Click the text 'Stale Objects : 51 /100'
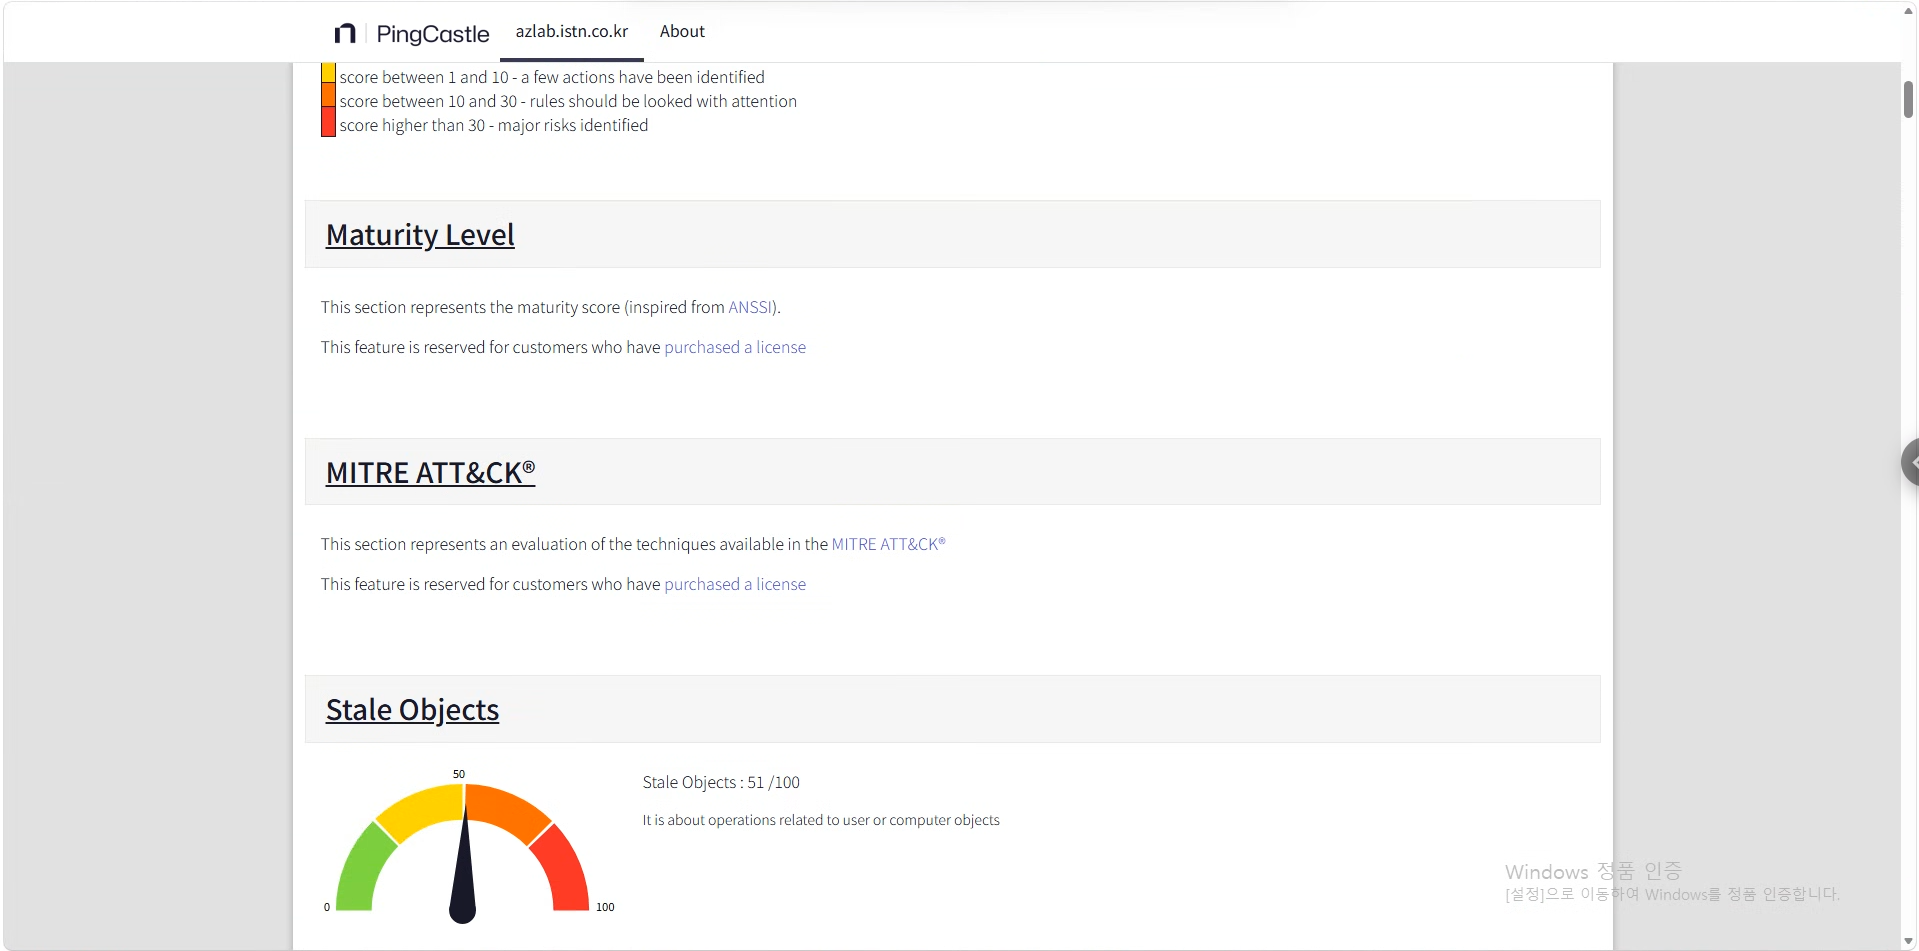 [721, 782]
